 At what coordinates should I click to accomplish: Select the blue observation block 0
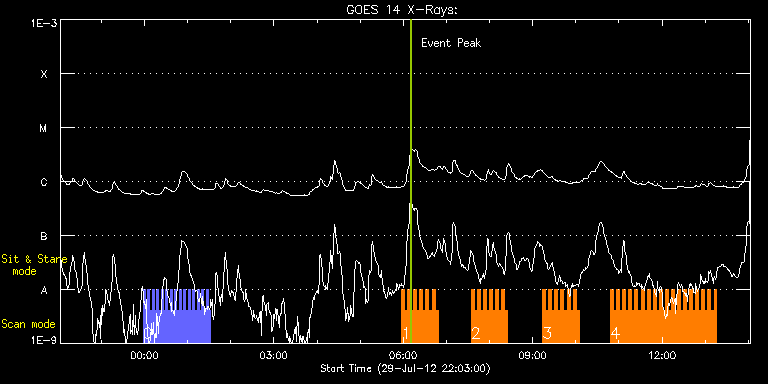[177, 316]
